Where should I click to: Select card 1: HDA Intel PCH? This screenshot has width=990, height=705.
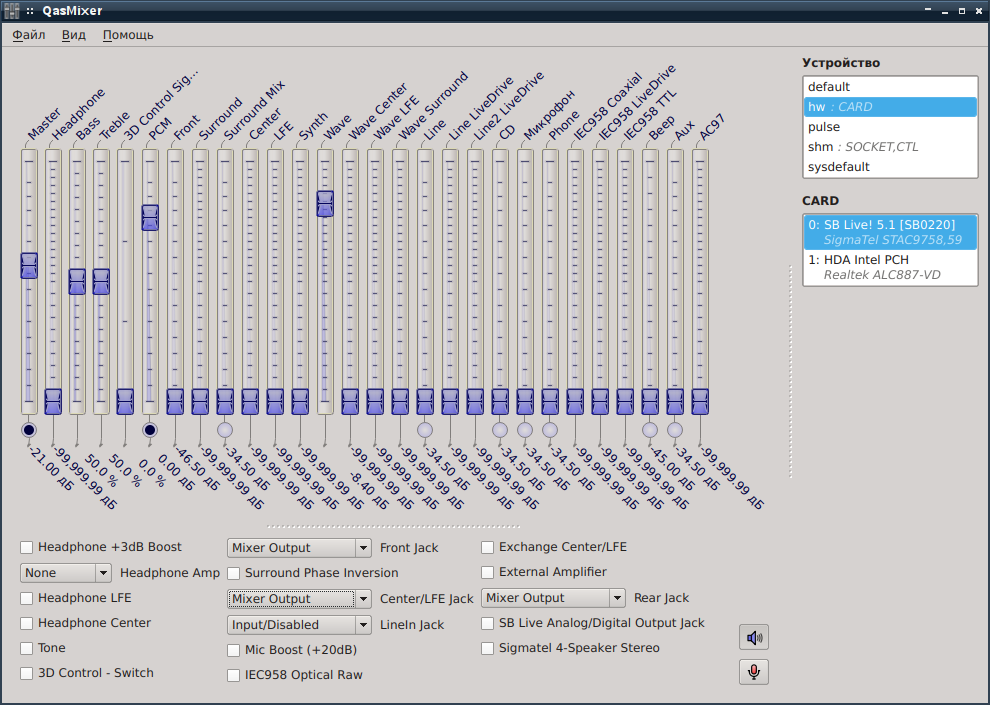(x=890, y=268)
